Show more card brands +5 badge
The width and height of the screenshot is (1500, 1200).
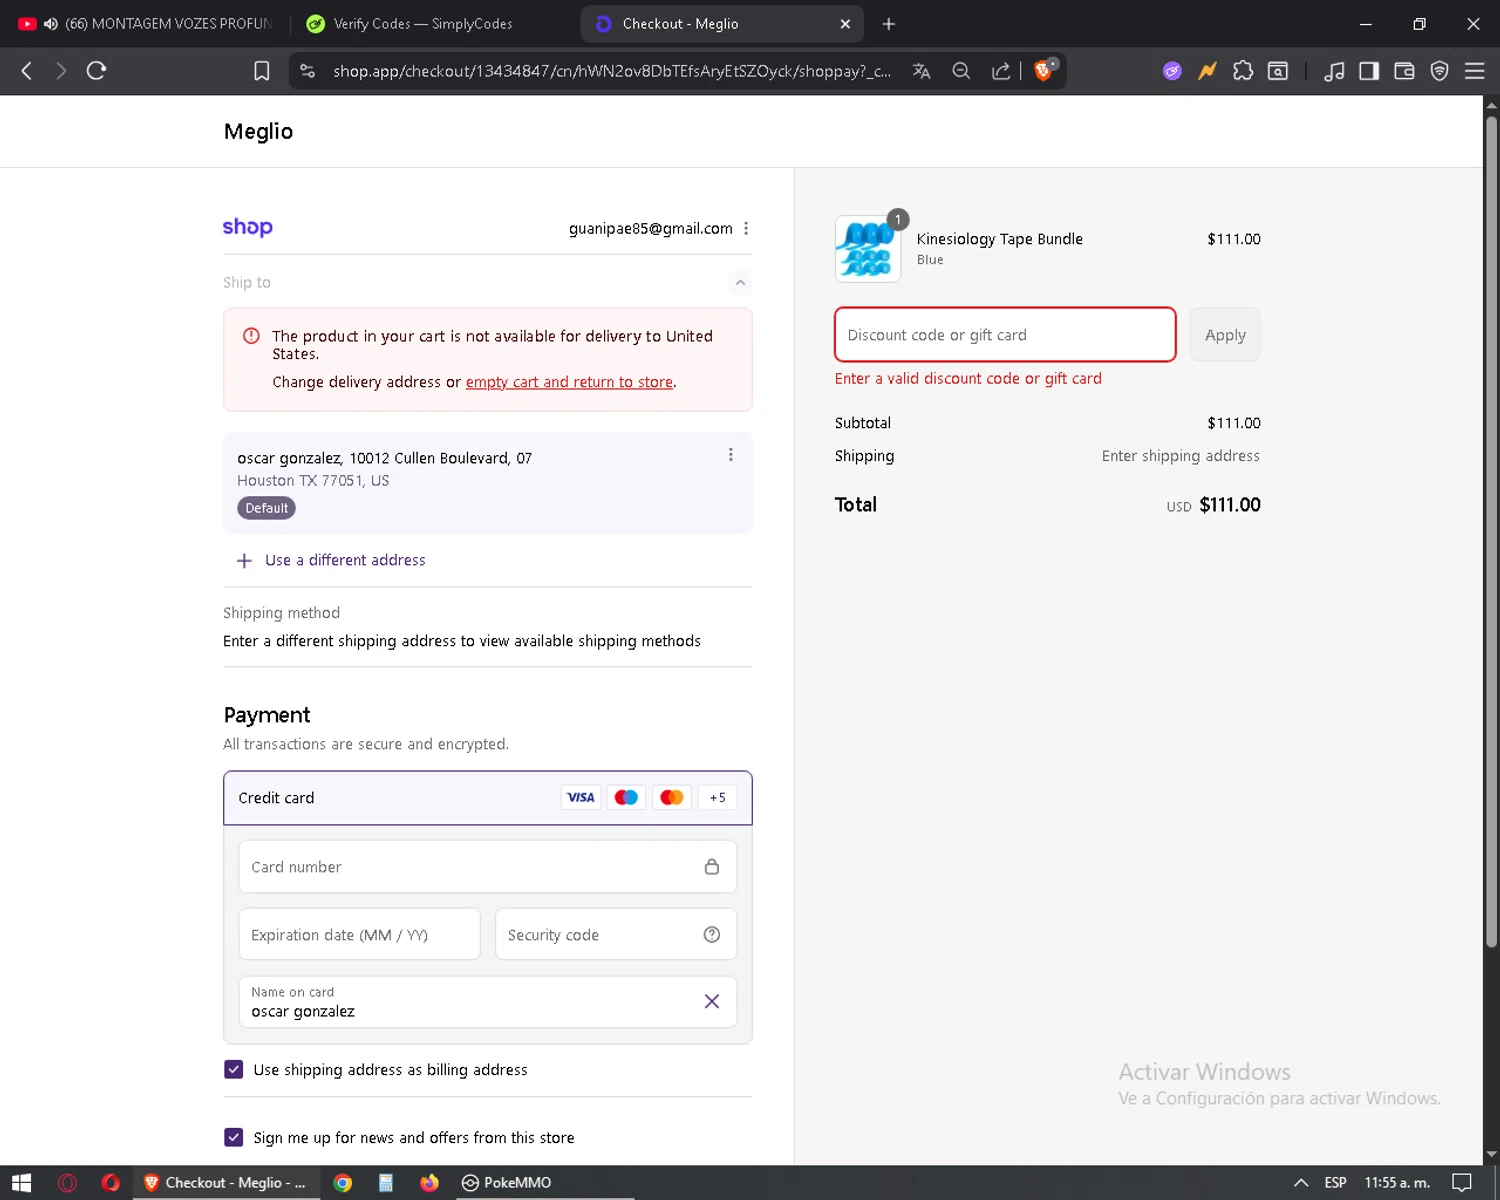tap(717, 798)
